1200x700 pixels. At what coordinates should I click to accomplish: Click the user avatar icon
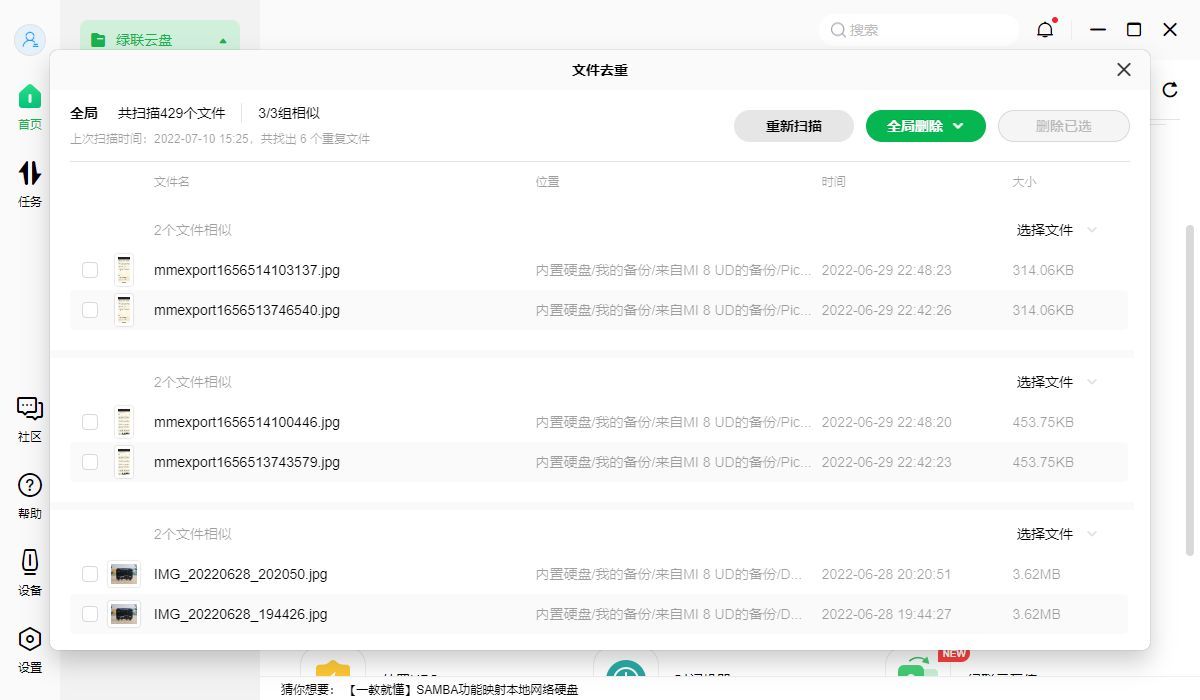point(29,40)
